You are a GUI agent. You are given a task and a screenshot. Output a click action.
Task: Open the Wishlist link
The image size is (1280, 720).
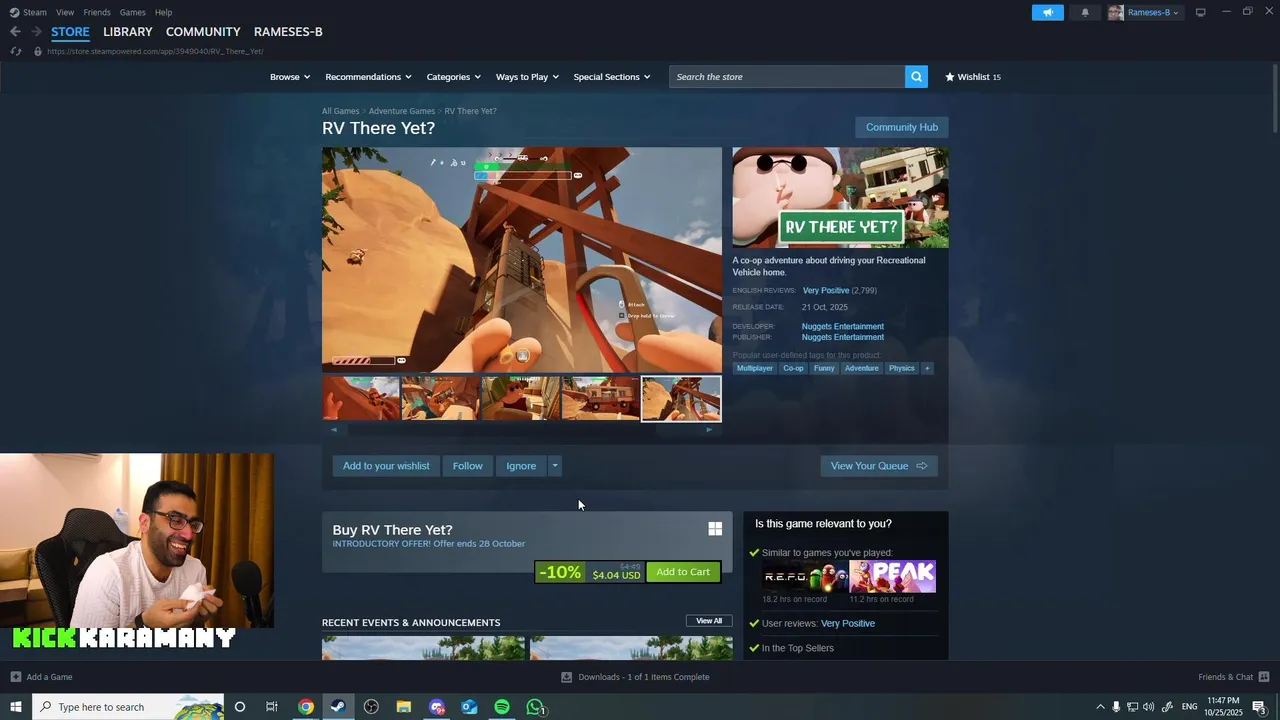click(973, 77)
